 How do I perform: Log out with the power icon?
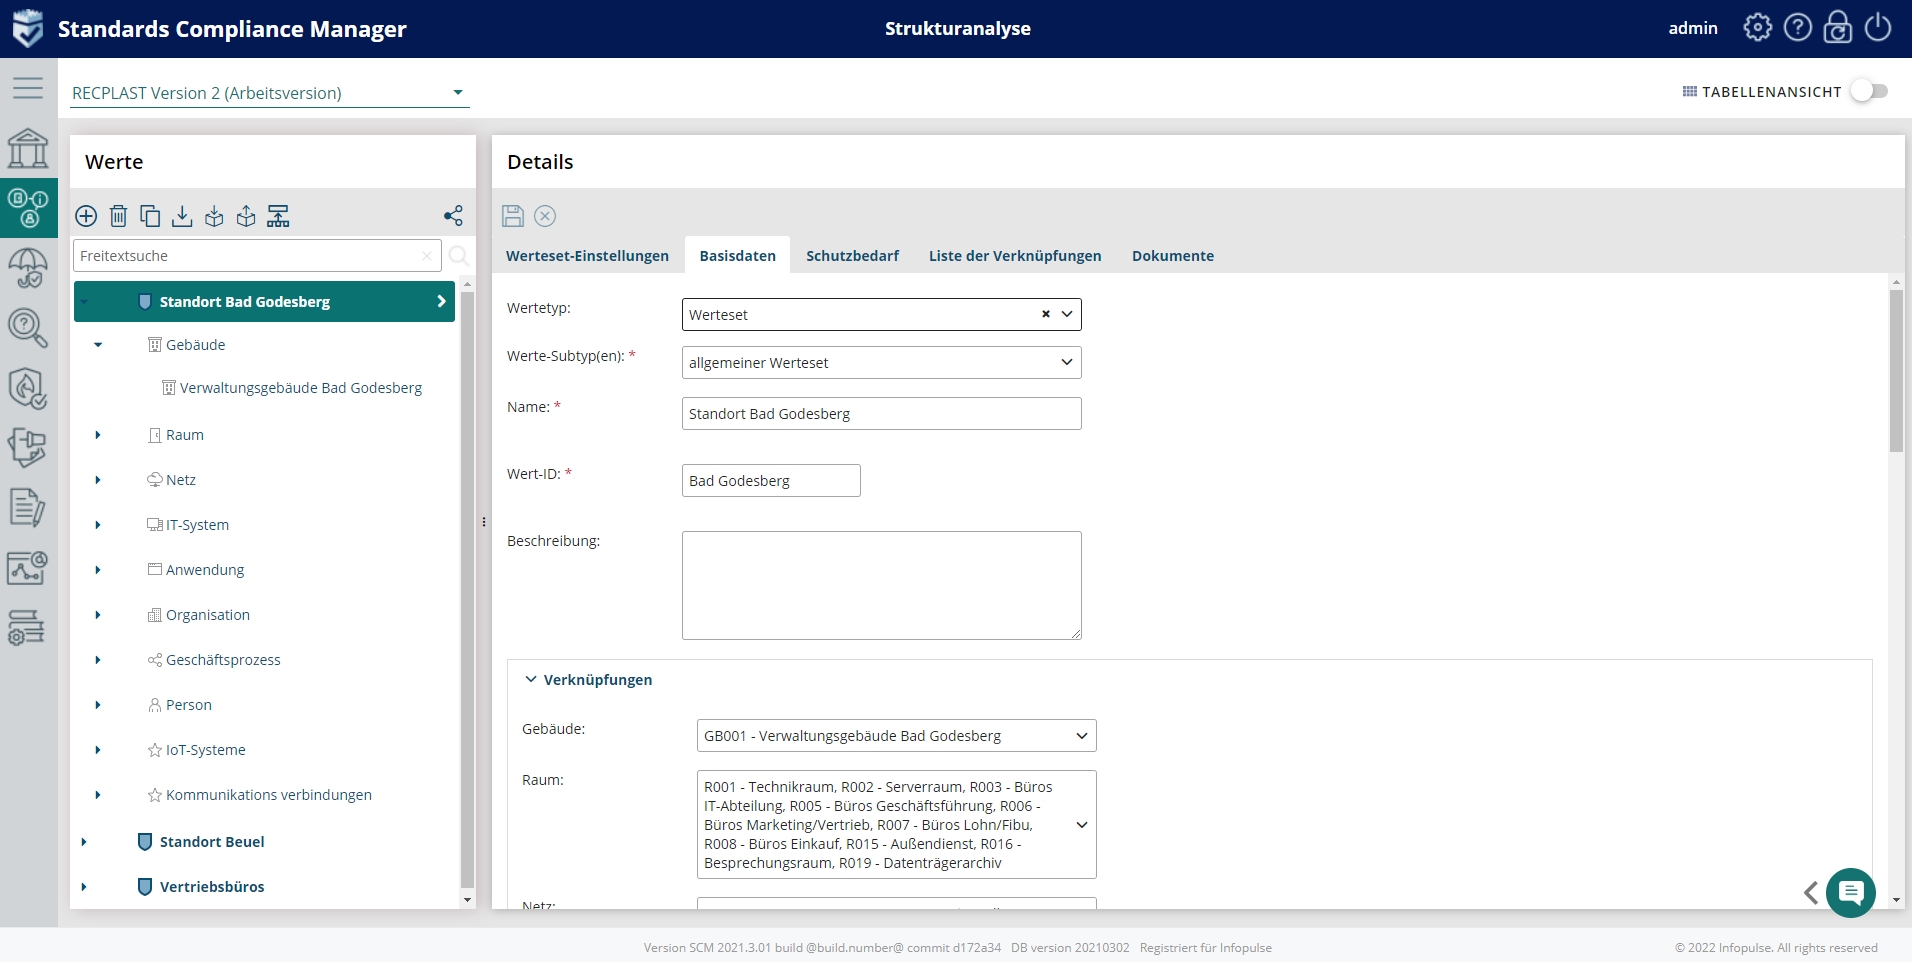pos(1878,28)
